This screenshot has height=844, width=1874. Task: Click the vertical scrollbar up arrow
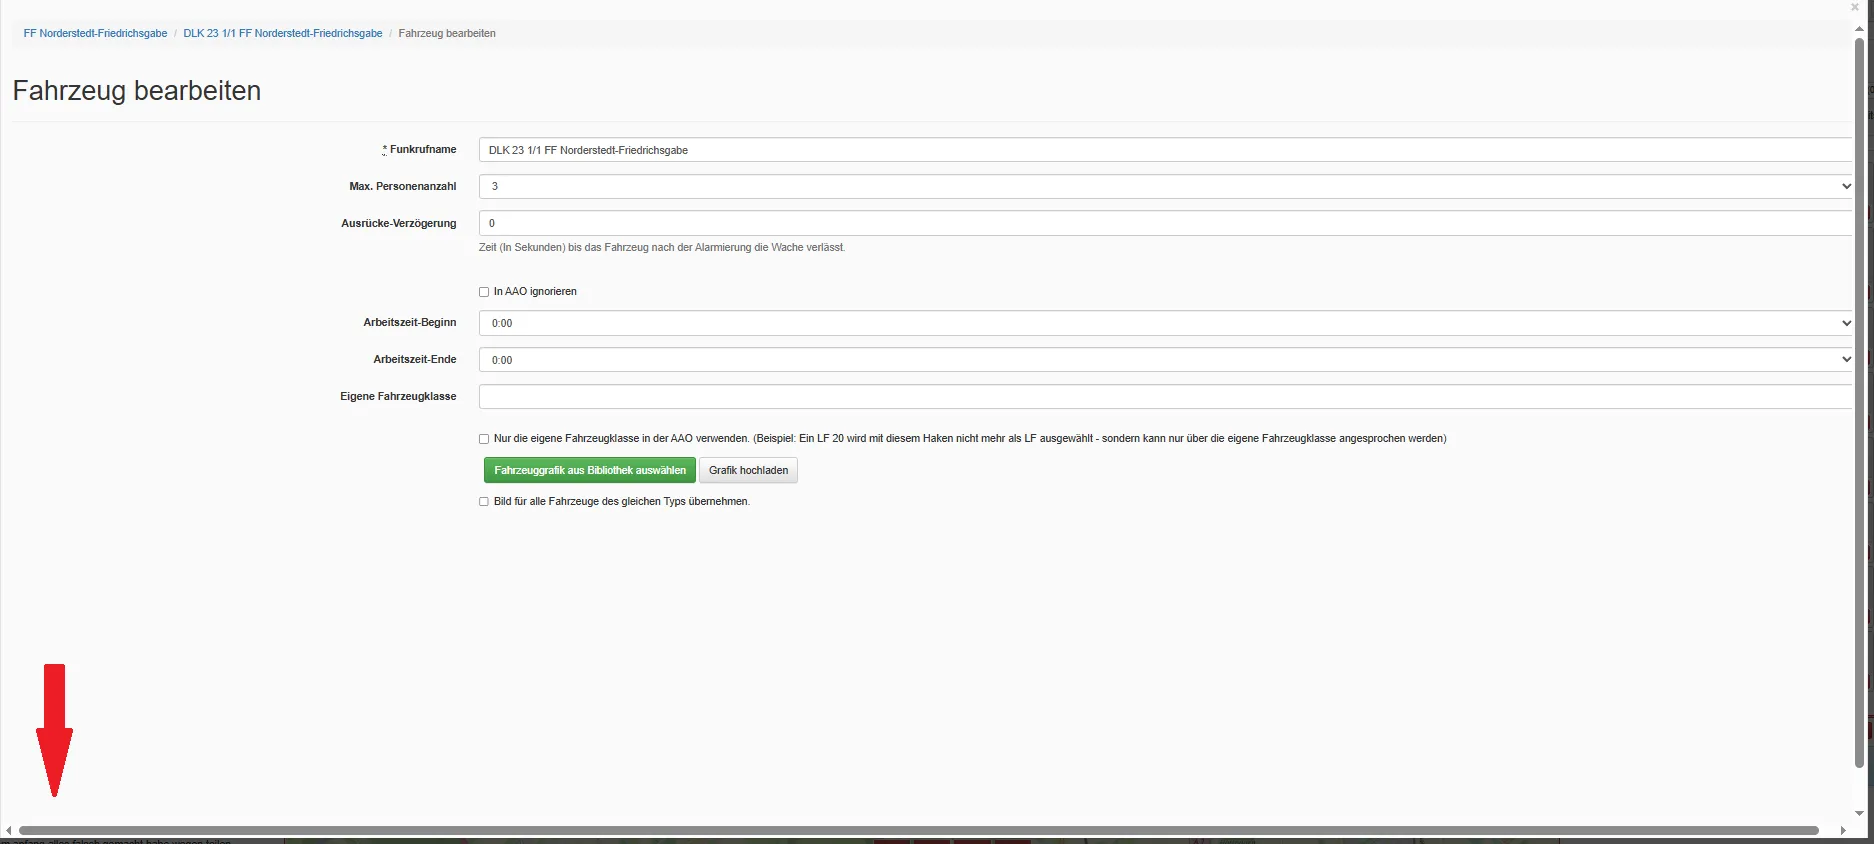1859,29
